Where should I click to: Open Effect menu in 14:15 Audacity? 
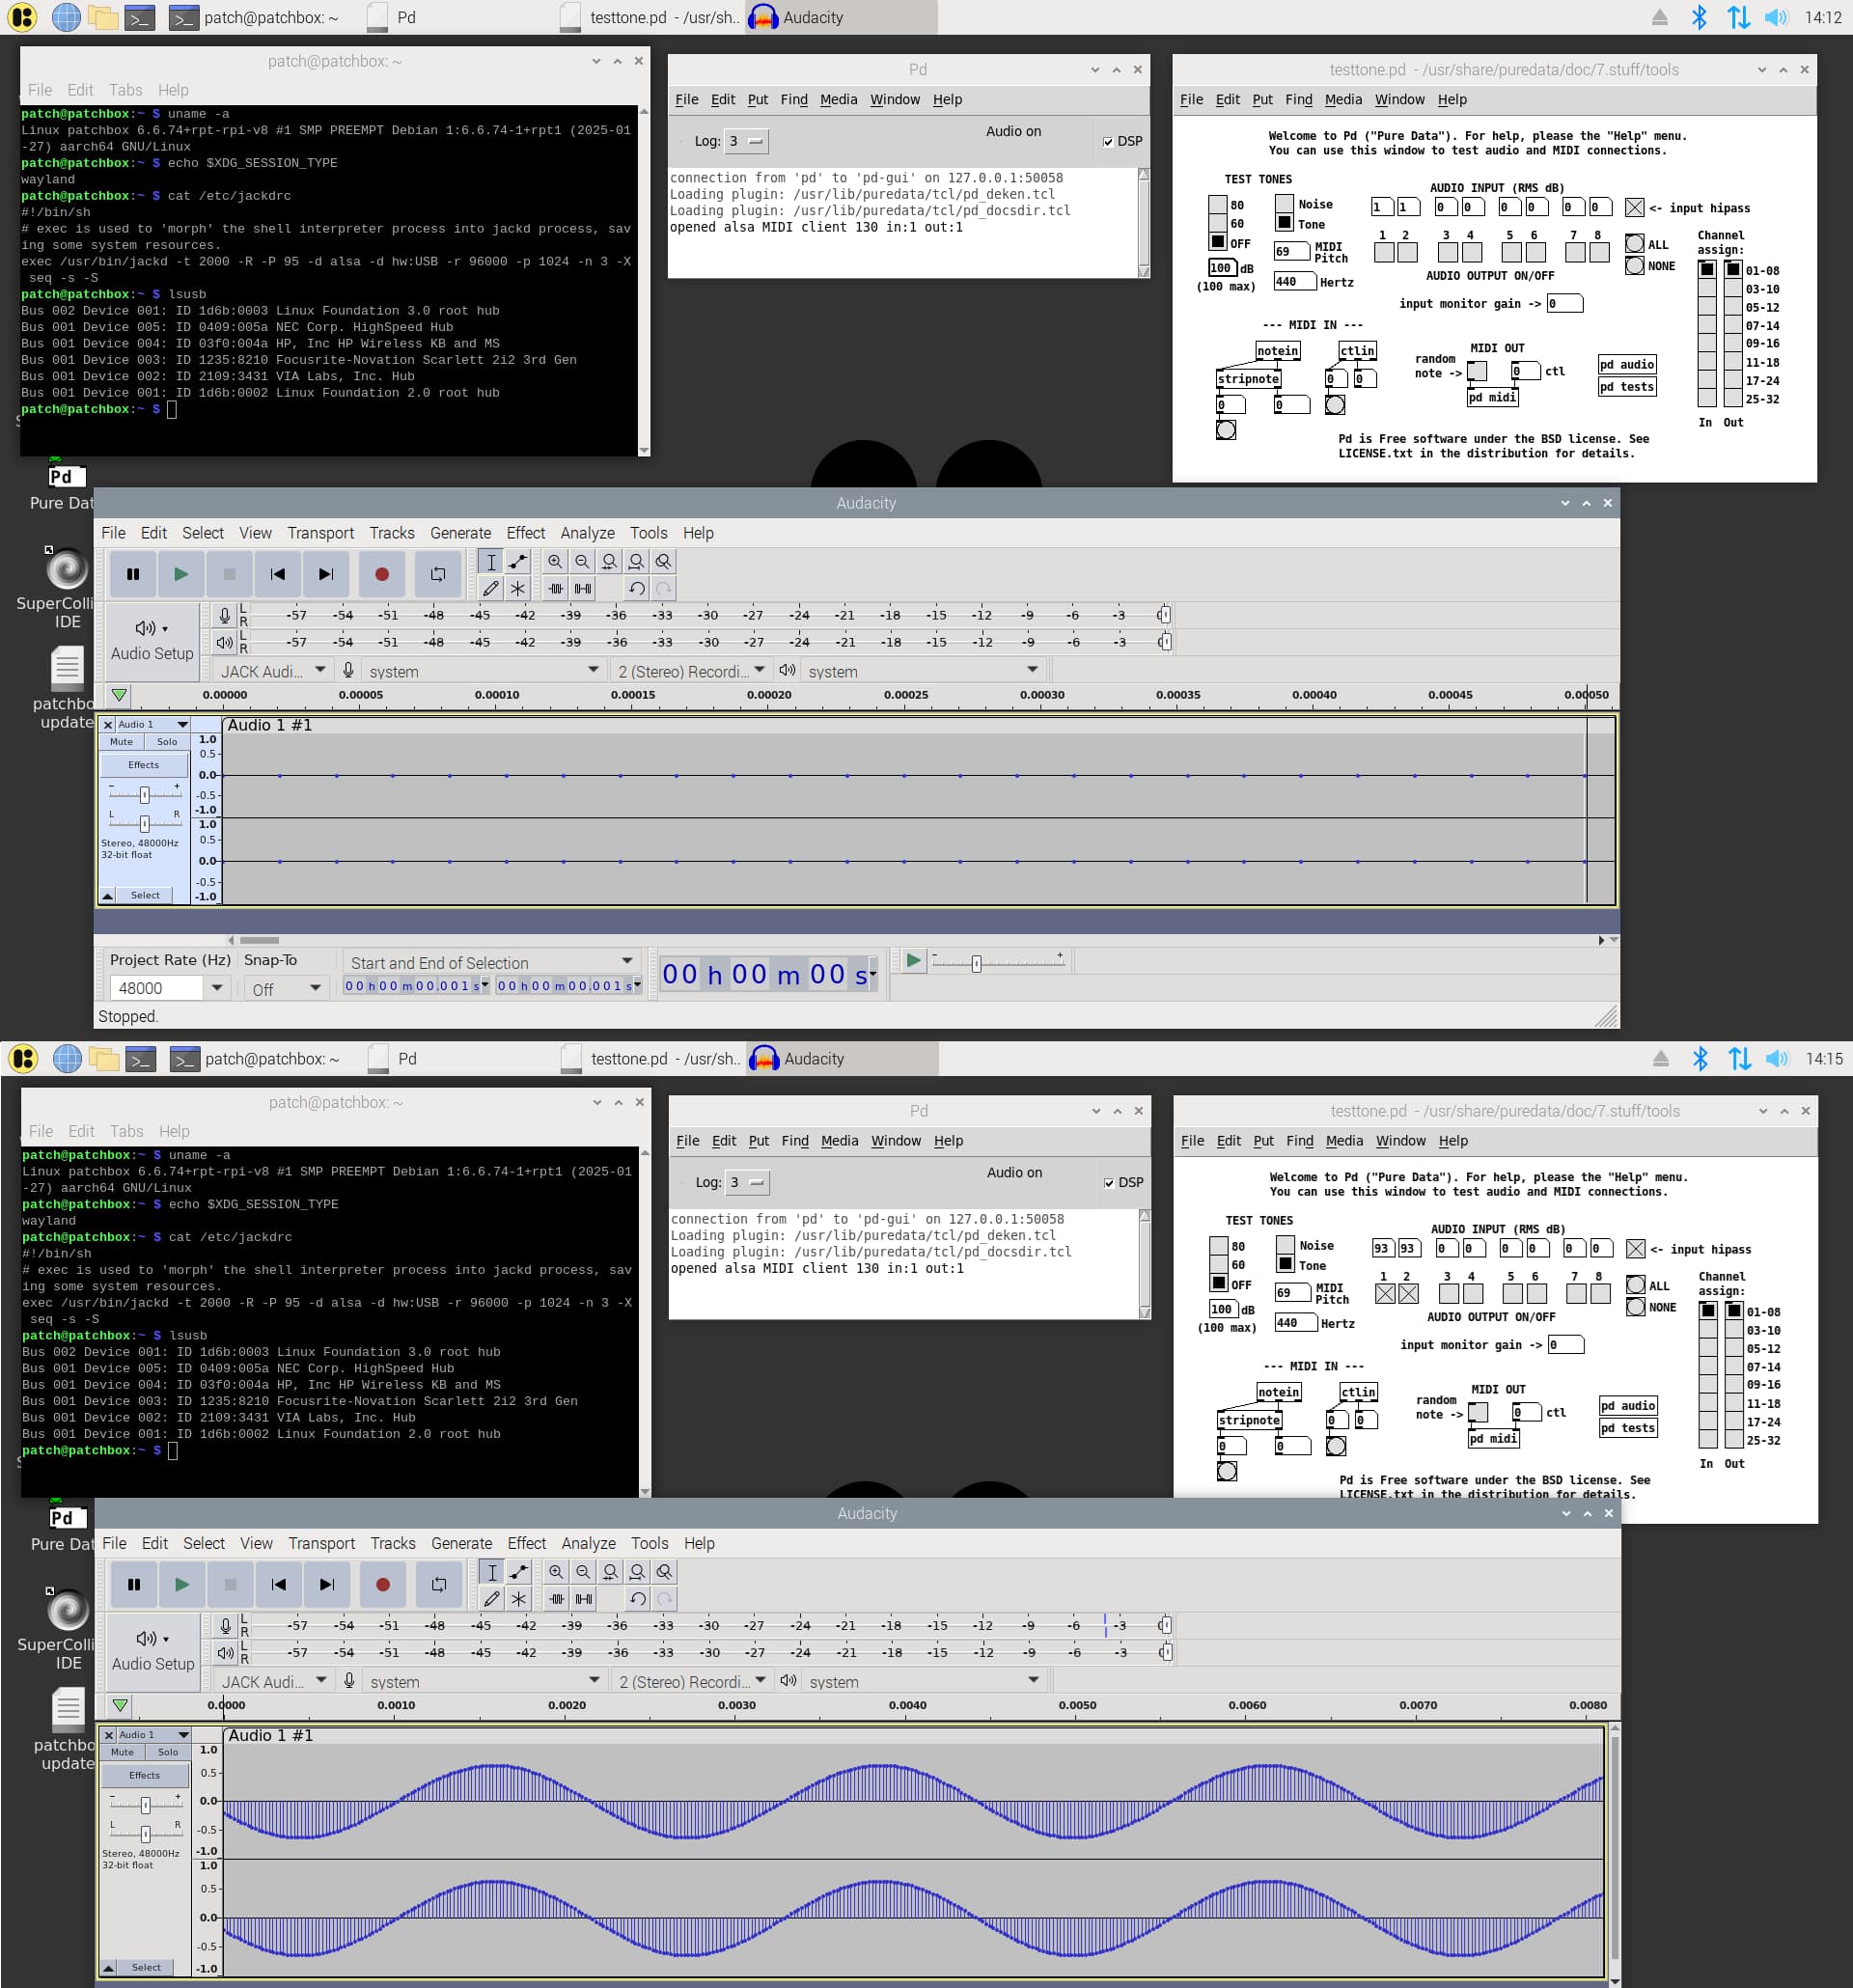point(527,1543)
